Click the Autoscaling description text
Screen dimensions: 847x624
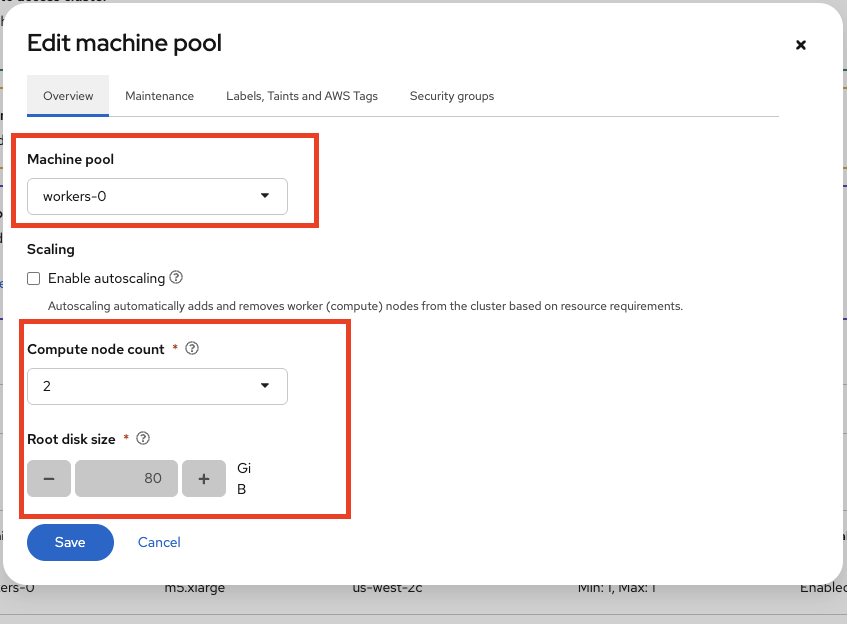tap(365, 306)
